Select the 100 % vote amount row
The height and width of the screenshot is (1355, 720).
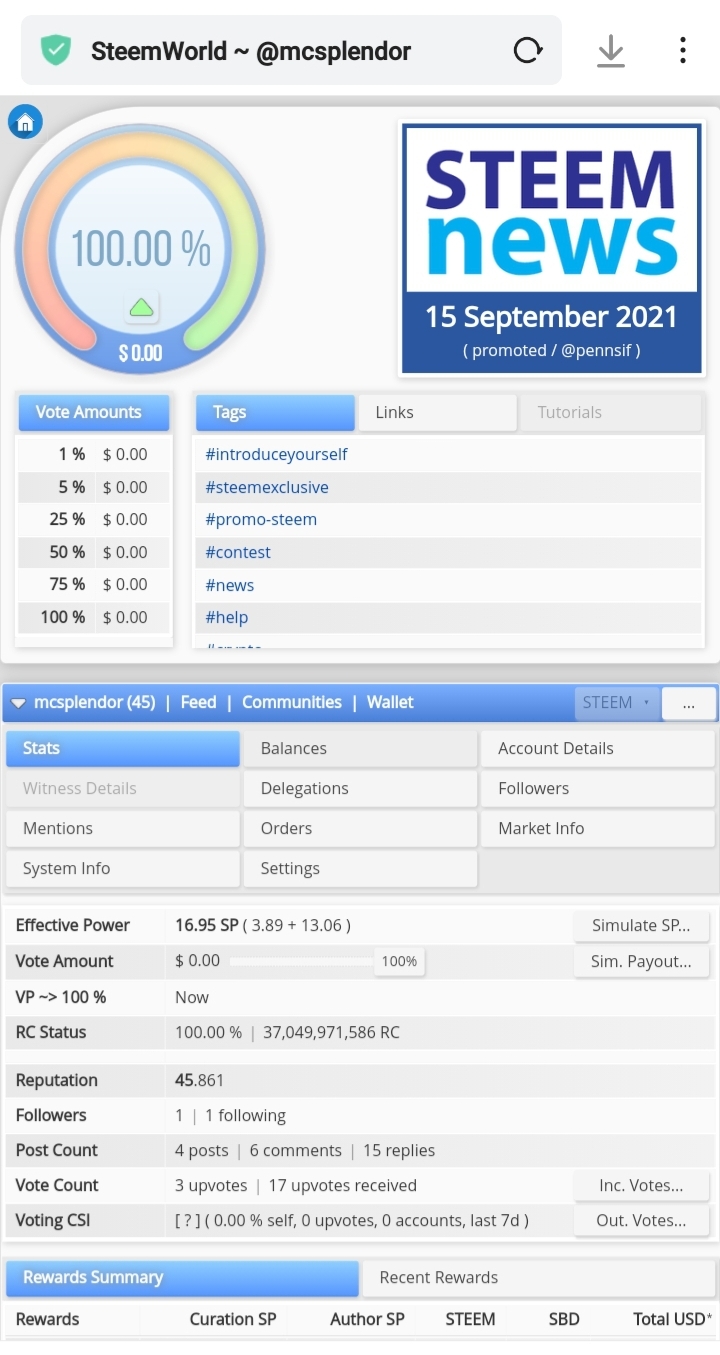coord(96,617)
